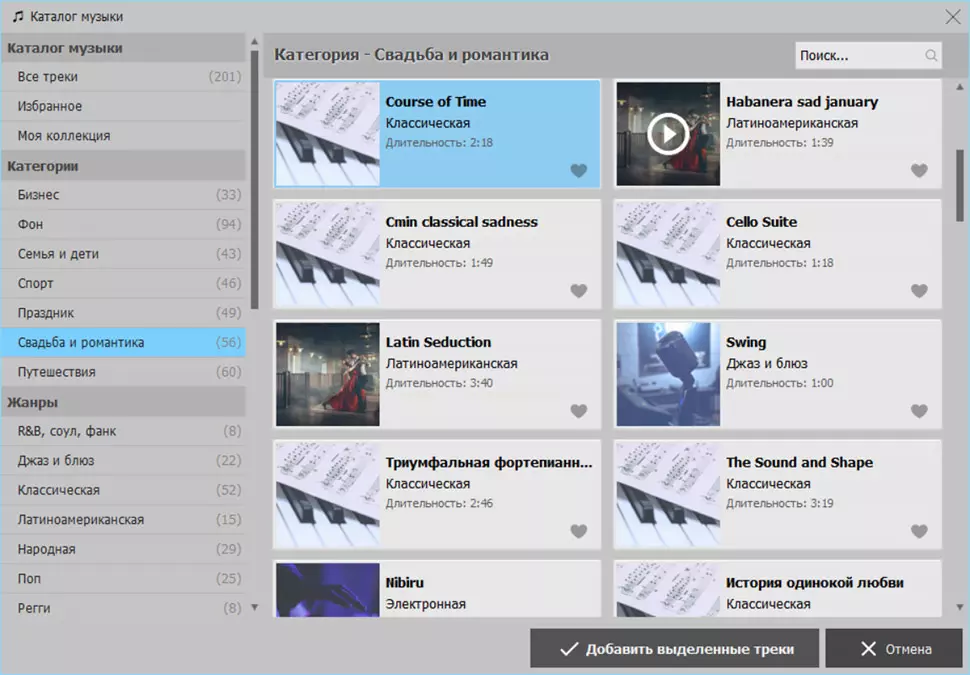Toggle heart on Cello Suite track
The height and width of the screenshot is (675, 970).
919,290
